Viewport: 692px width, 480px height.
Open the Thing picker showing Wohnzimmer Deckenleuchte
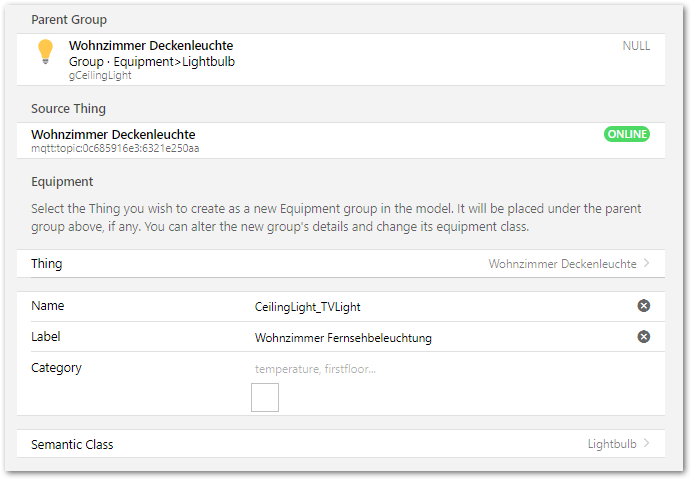click(x=562, y=264)
